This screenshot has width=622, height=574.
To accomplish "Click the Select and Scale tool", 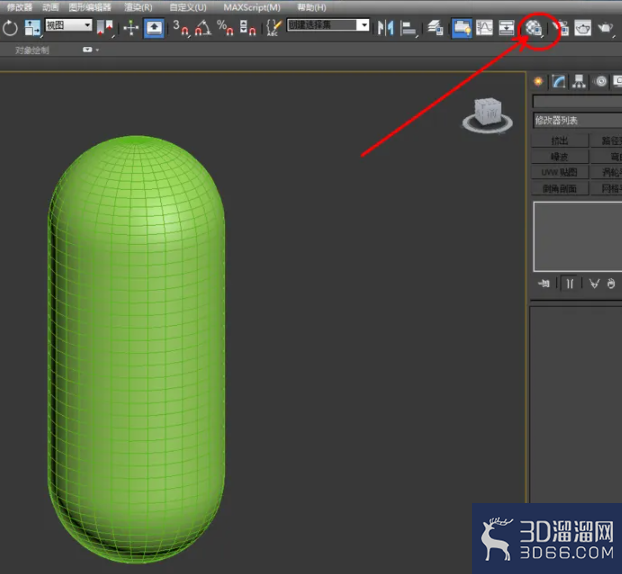I will [33, 28].
